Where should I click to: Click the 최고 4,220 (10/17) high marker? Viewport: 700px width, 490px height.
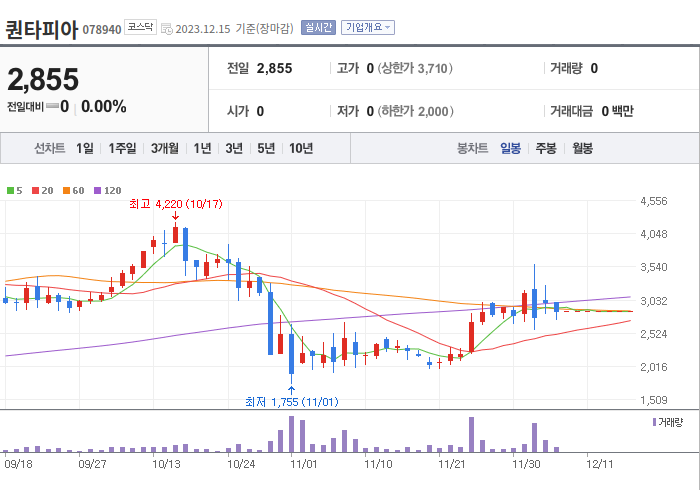[175, 204]
